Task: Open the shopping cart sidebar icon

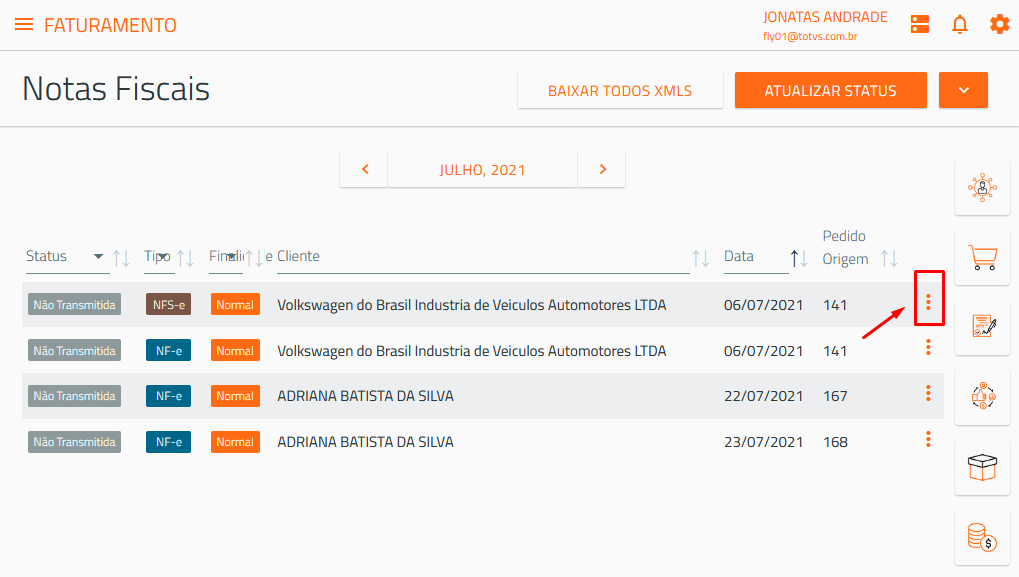Action: (x=982, y=257)
